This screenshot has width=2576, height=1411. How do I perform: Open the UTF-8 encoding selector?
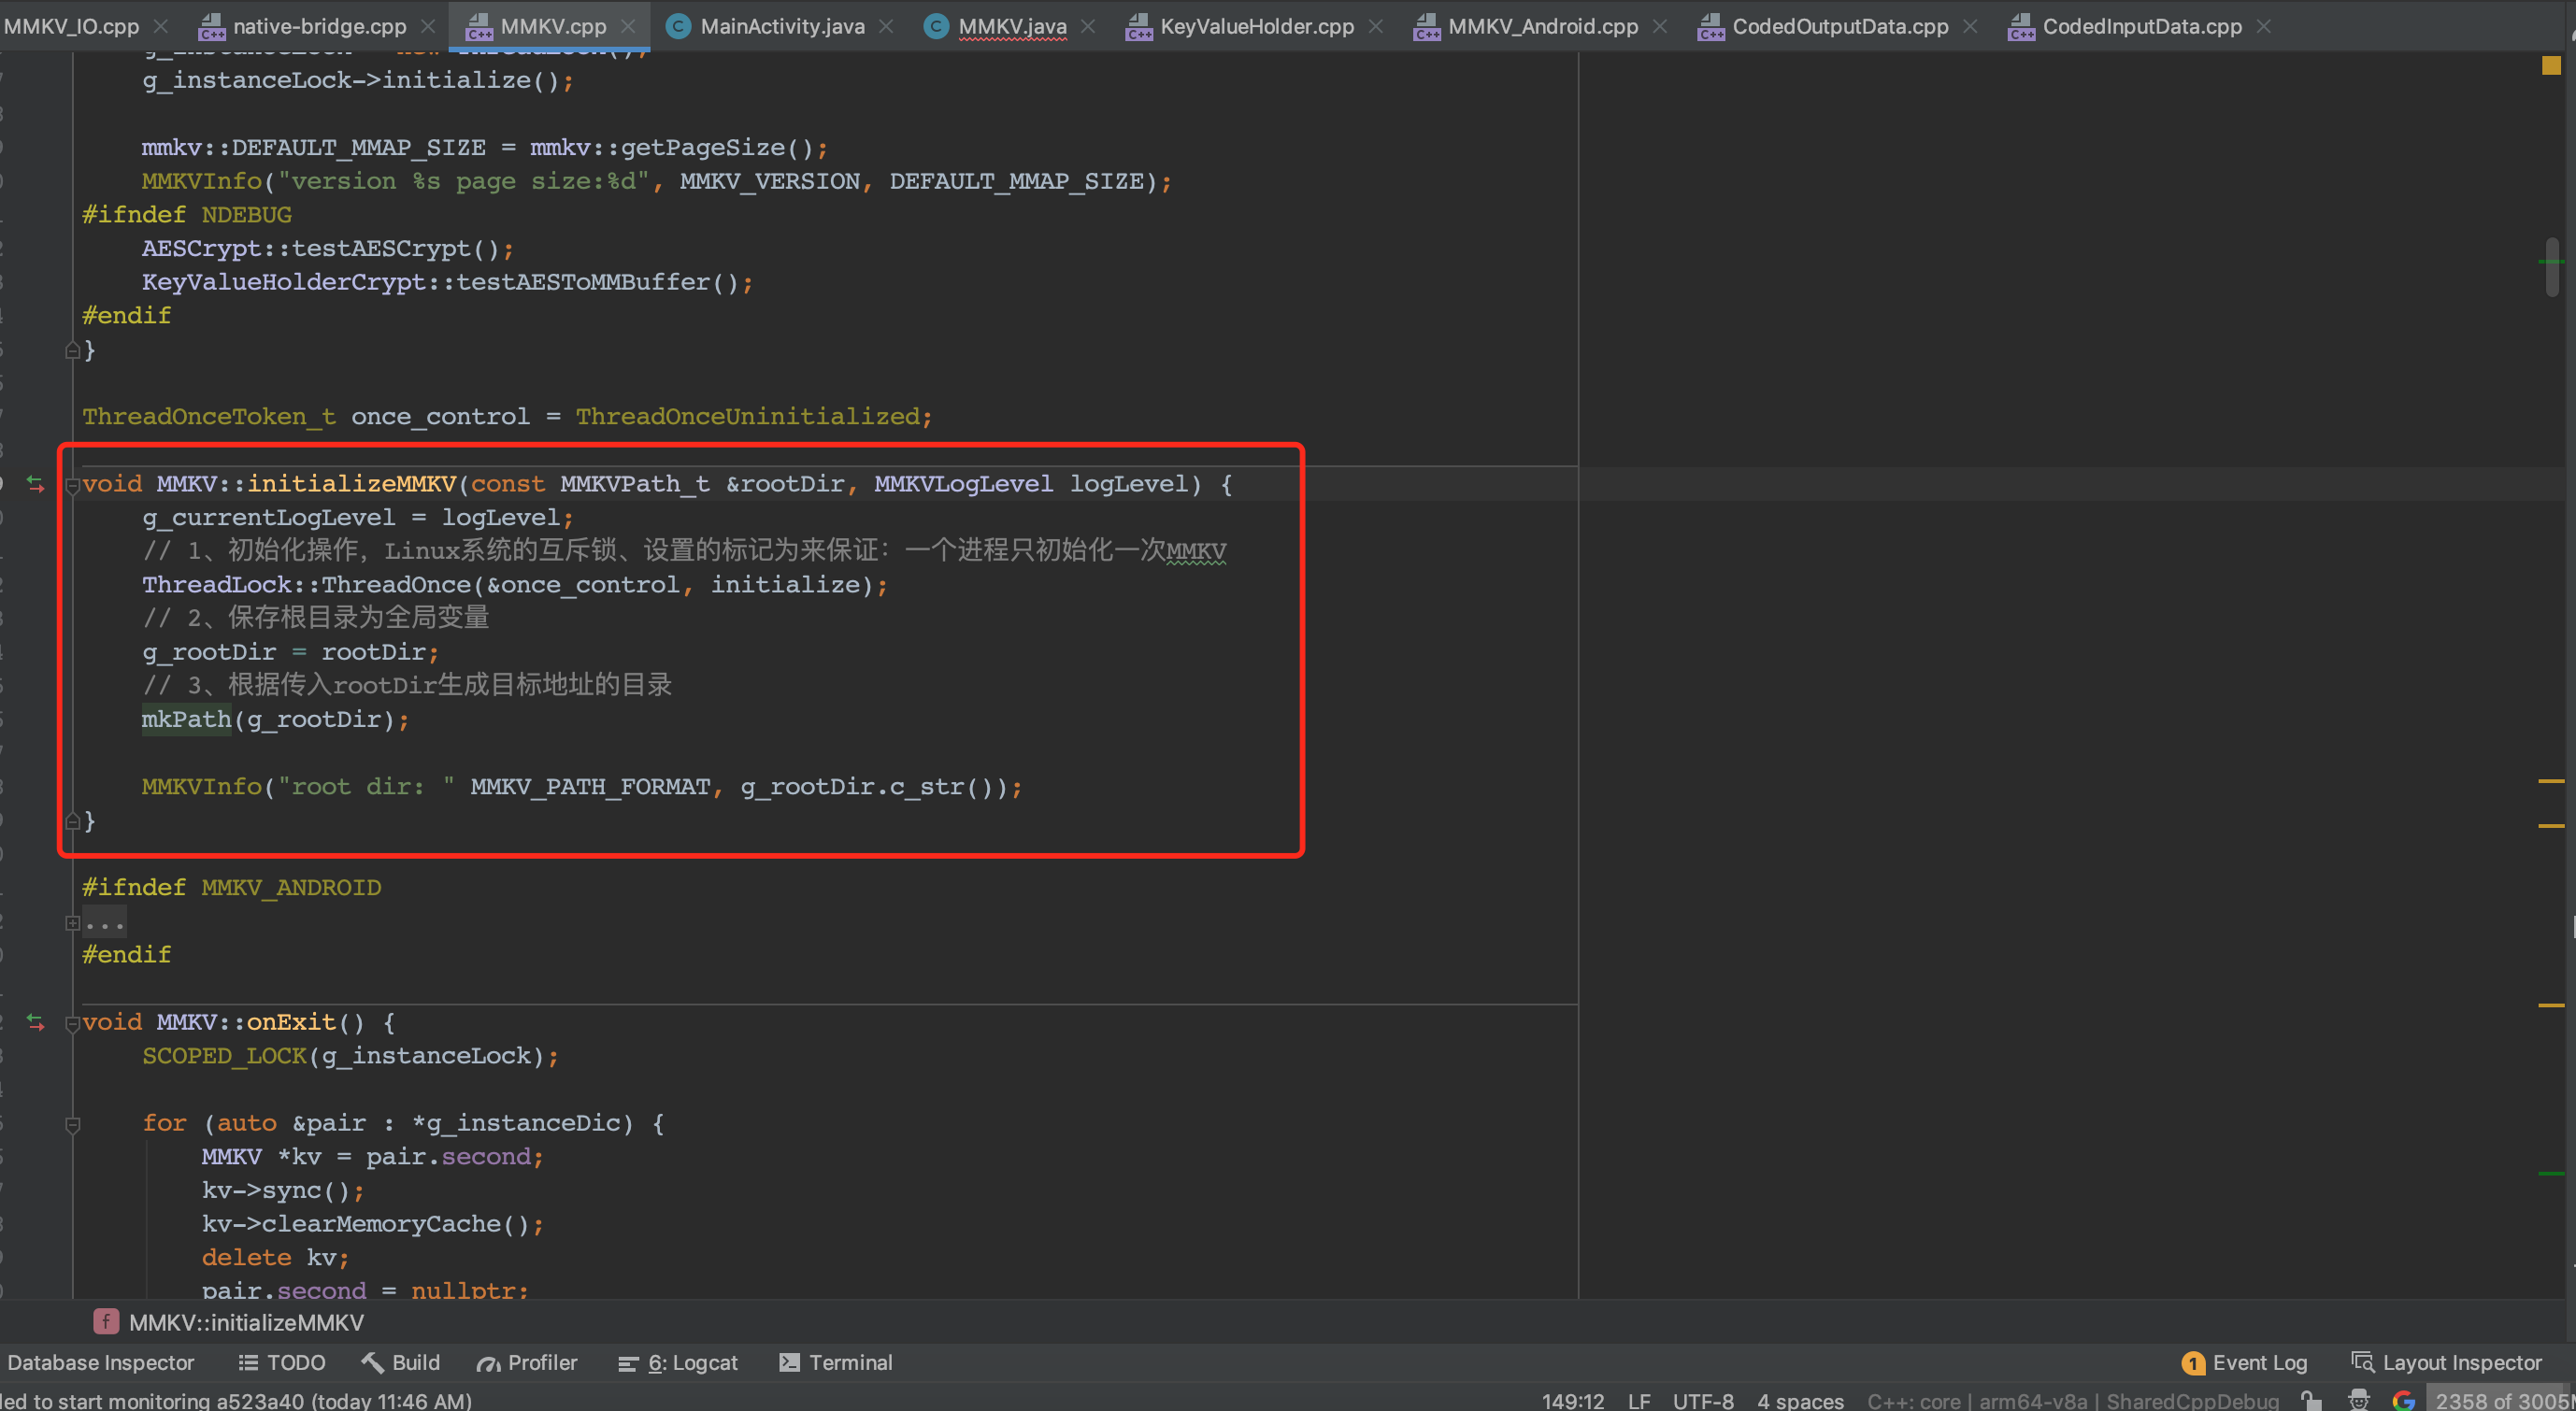1702,1400
